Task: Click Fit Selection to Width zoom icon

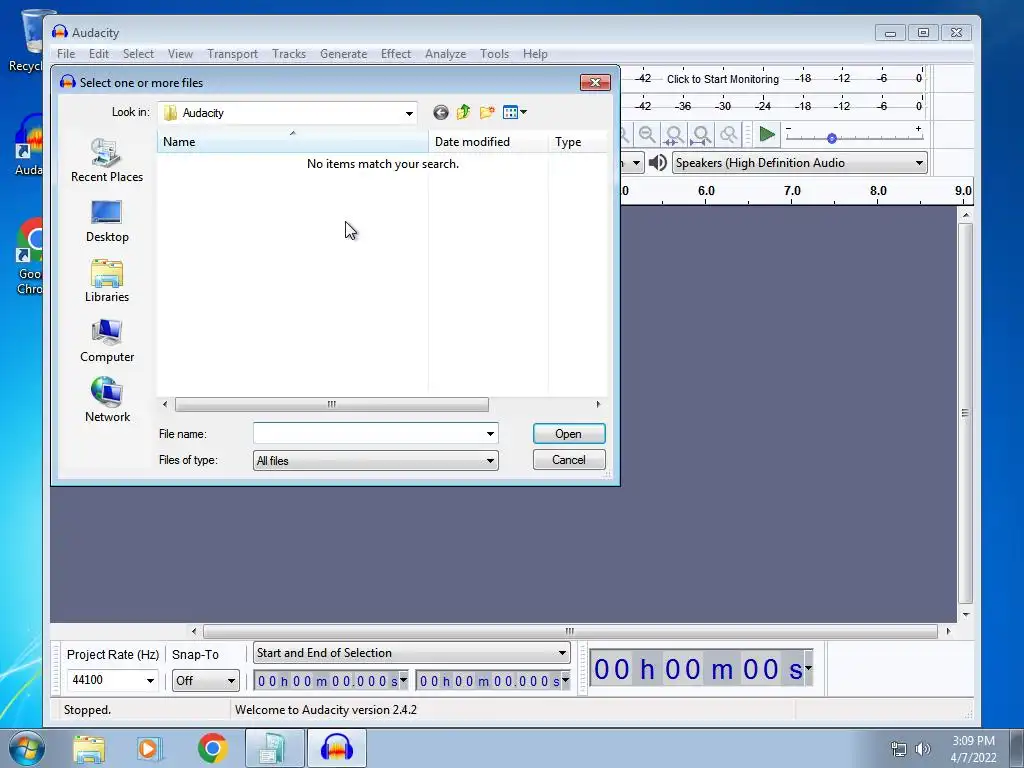Action: [674, 135]
